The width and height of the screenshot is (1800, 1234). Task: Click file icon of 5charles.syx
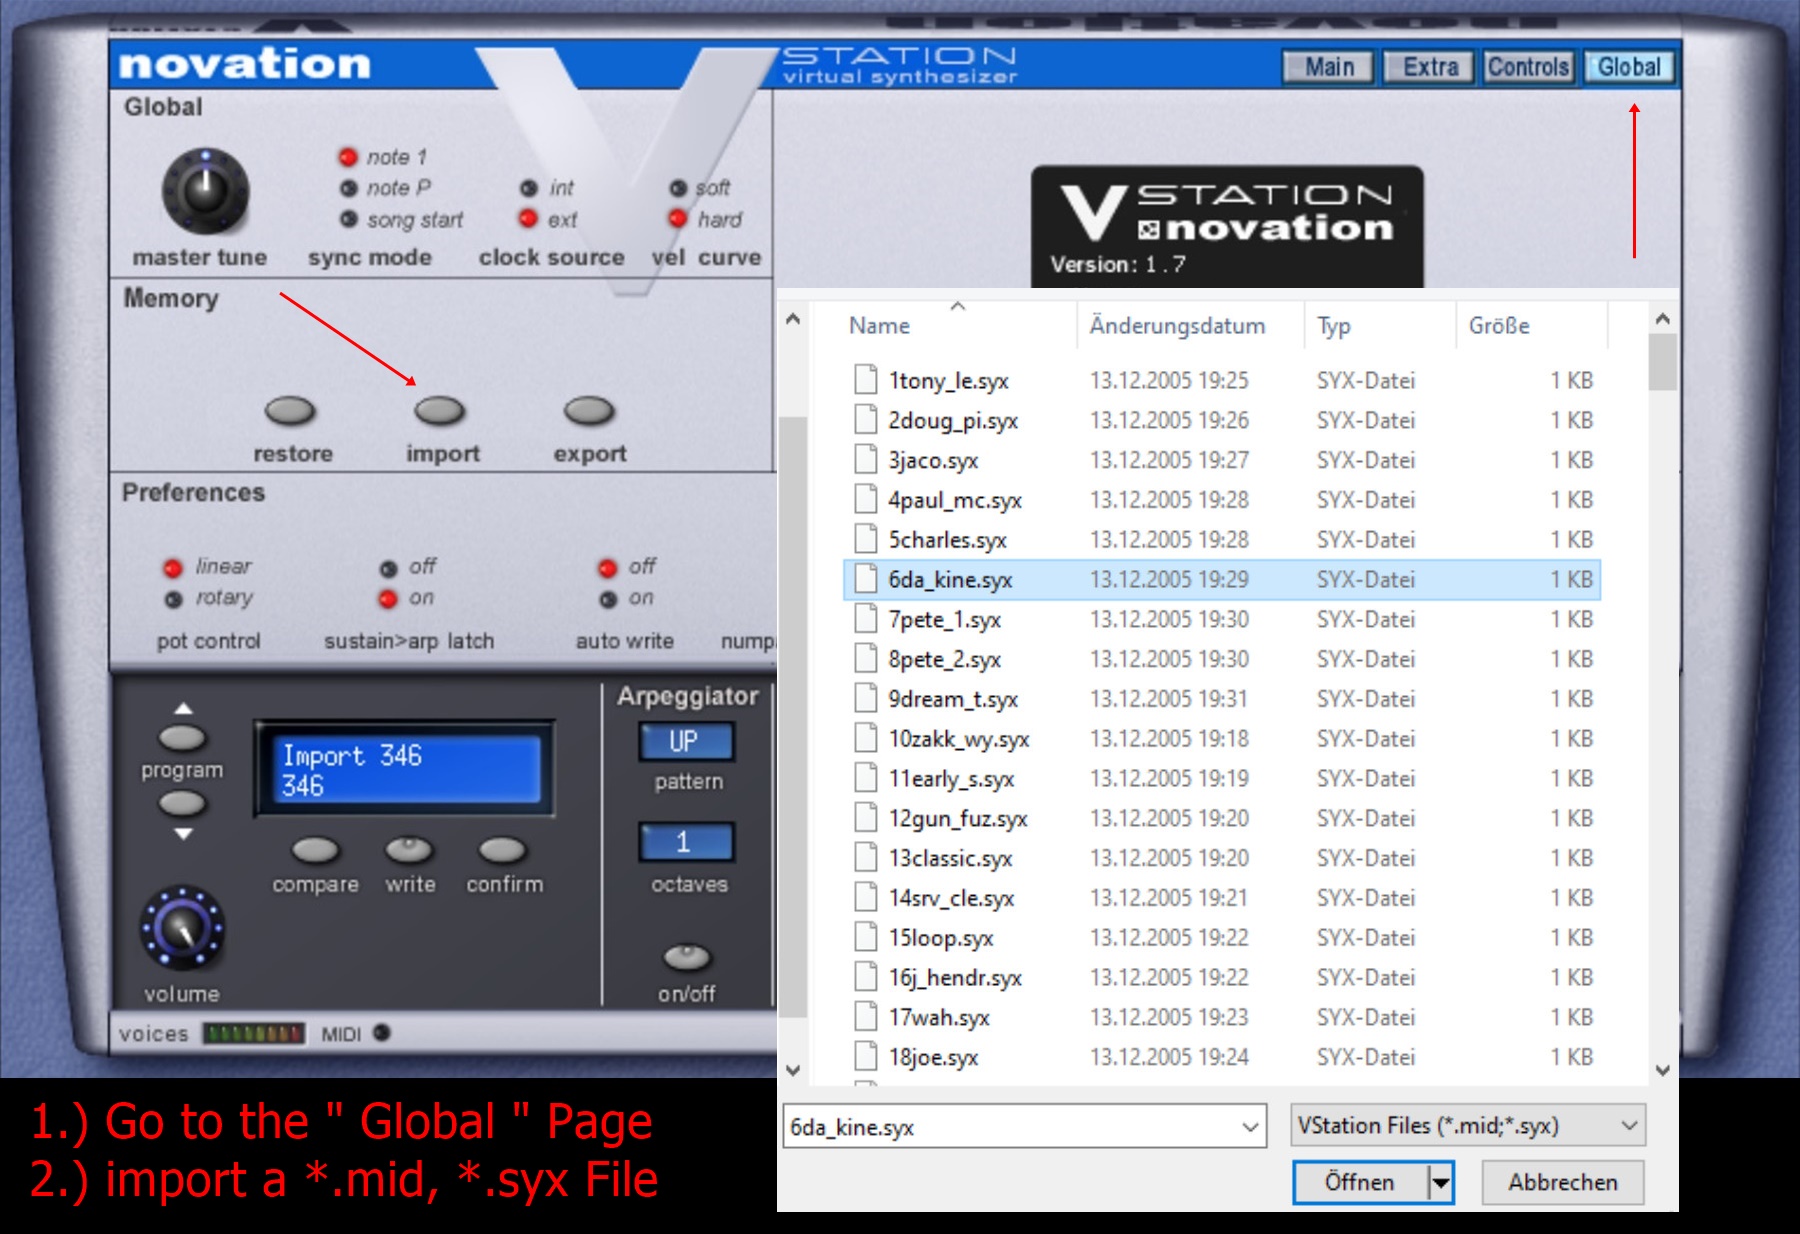[866, 539]
